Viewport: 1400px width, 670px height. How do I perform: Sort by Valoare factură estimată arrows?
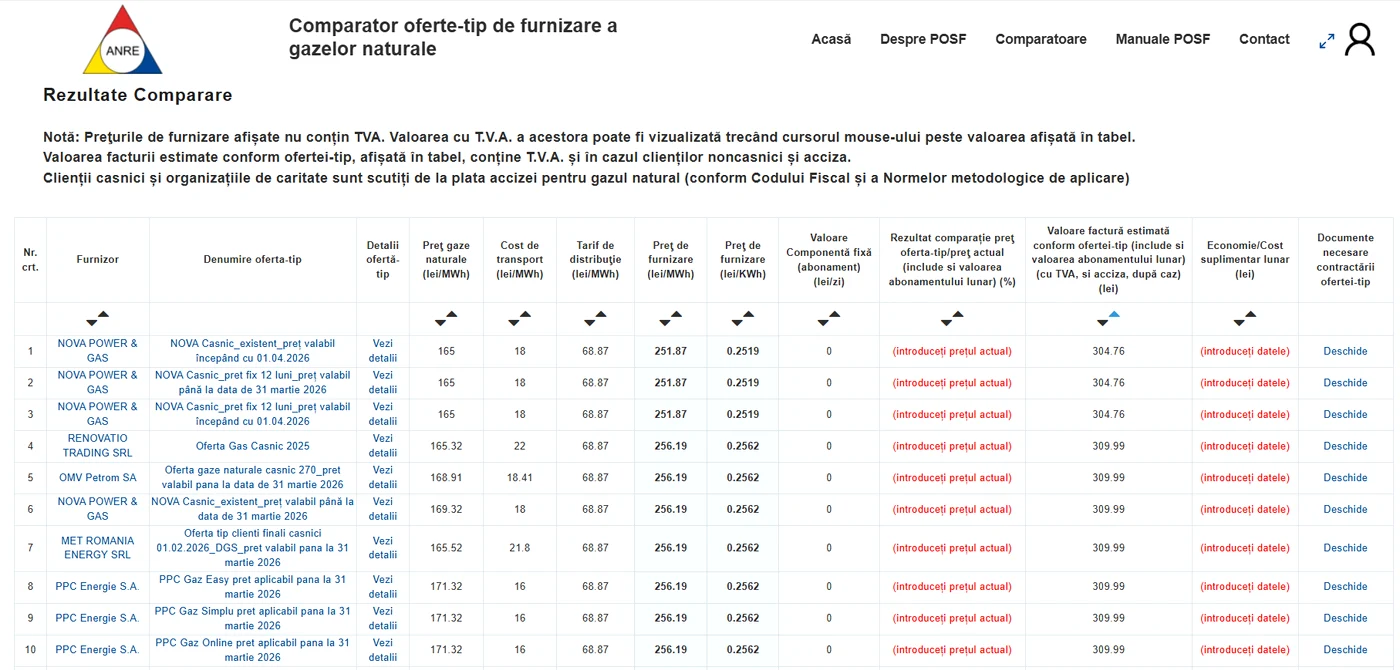1108,319
